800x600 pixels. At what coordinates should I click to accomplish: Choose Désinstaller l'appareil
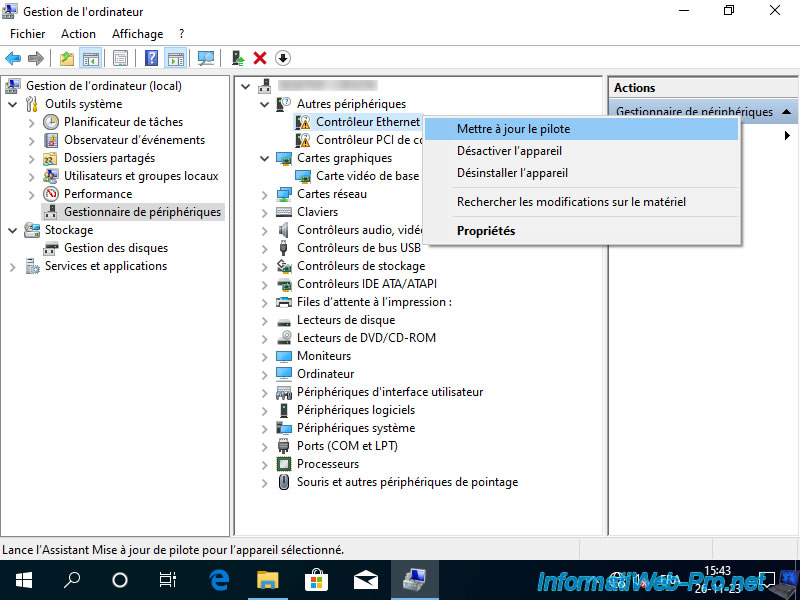click(x=582, y=173)
